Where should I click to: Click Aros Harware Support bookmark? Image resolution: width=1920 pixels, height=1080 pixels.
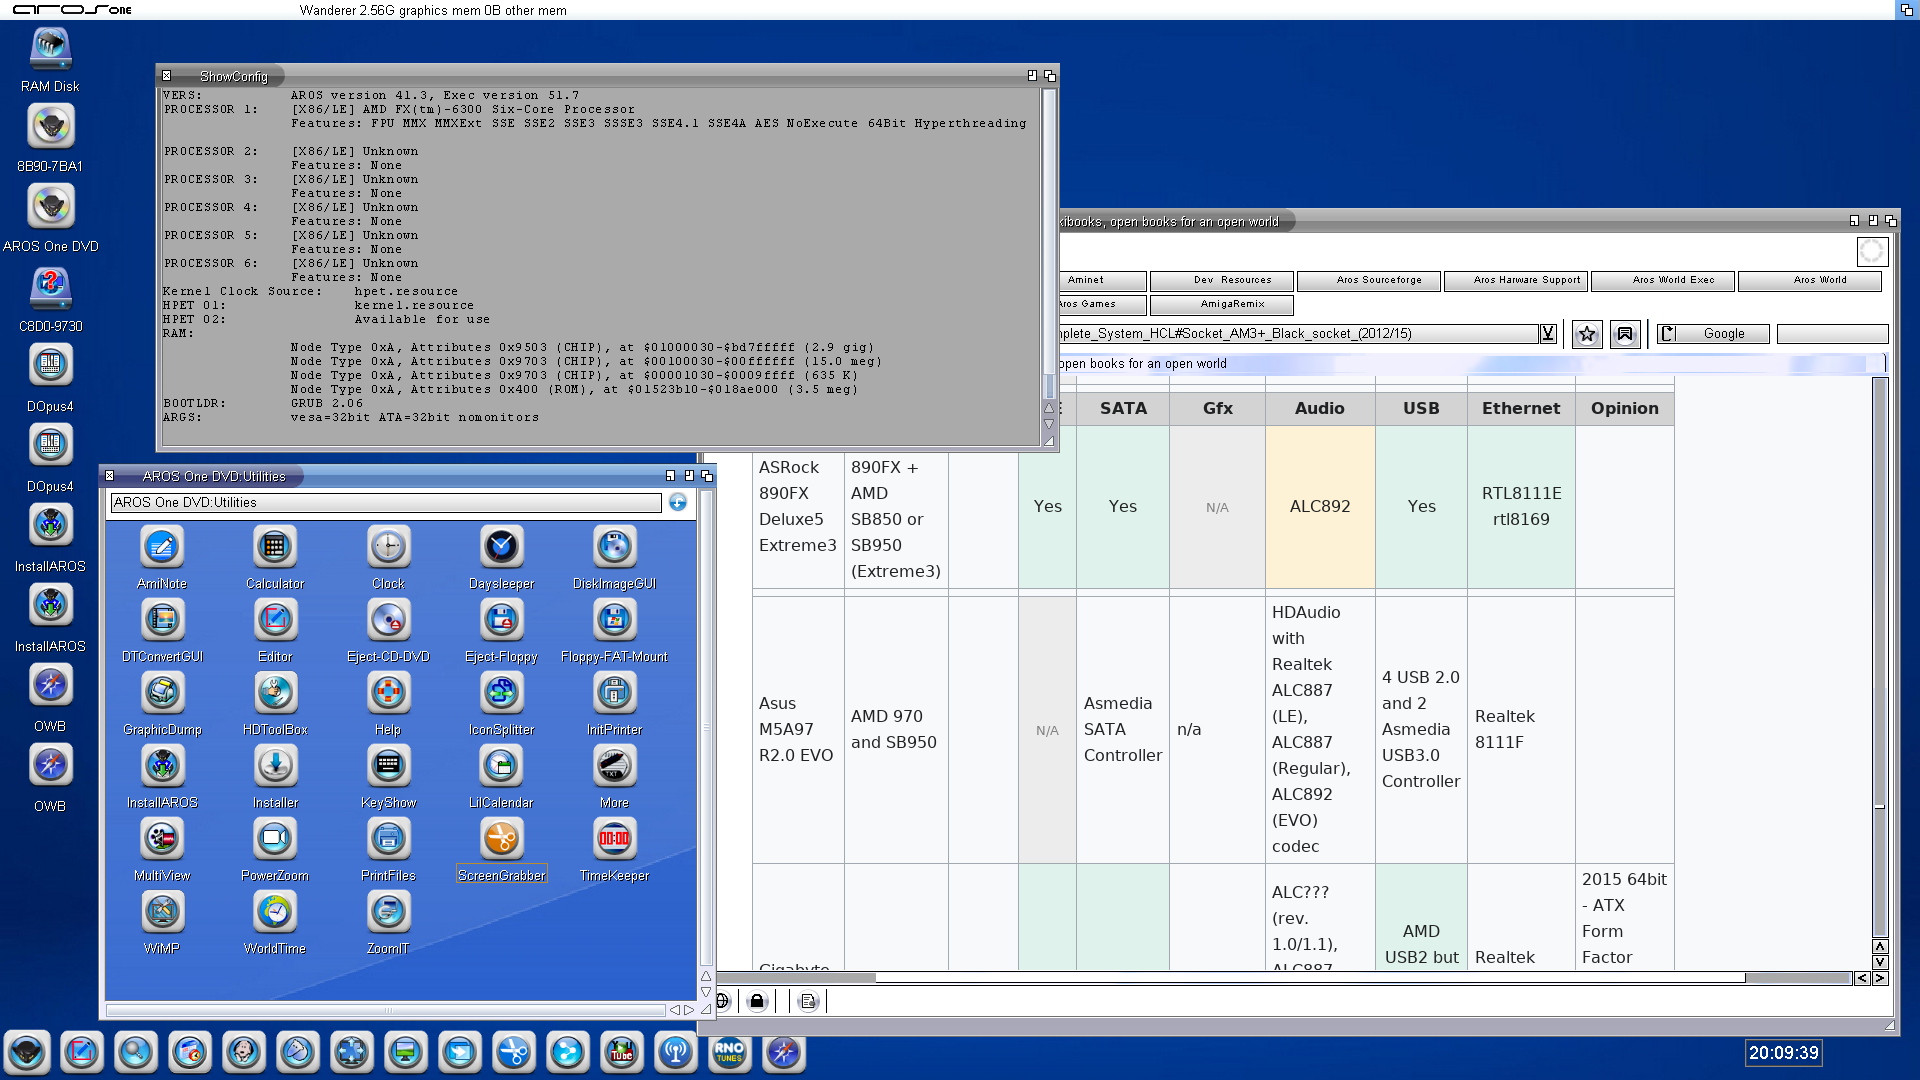tap(1516, 281)
